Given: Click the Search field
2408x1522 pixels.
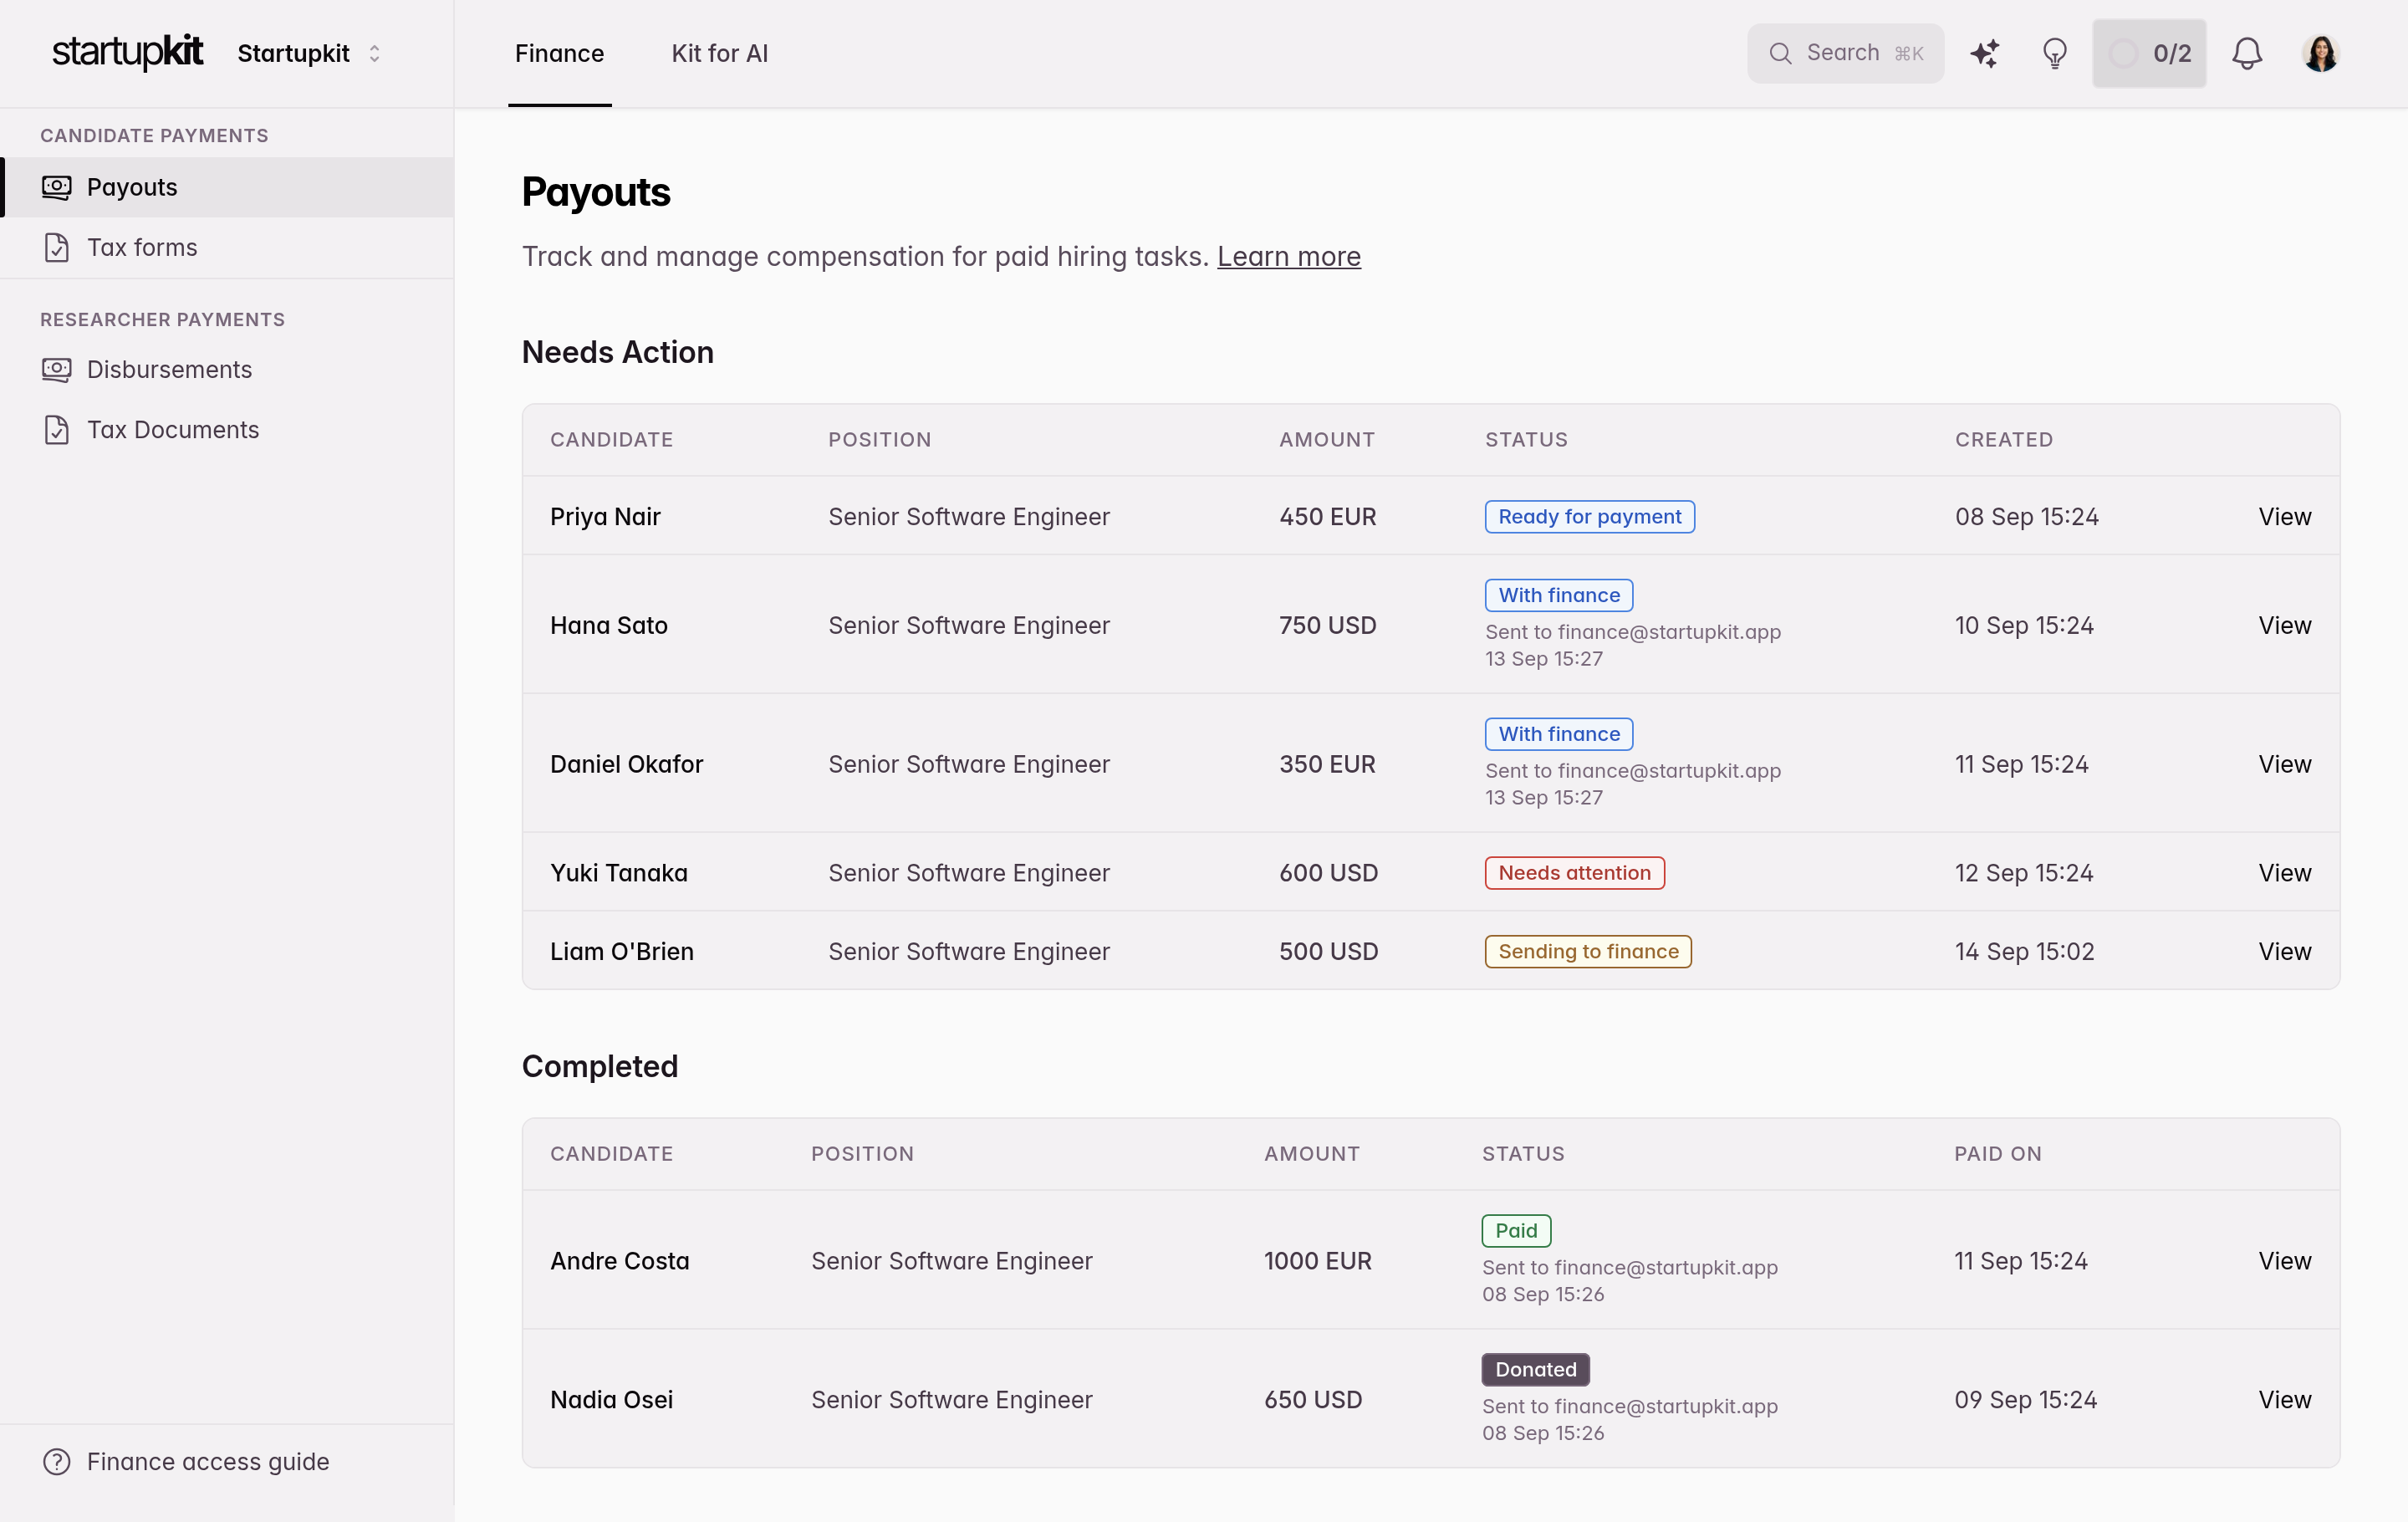Looking at the screenshot, I should tap(1845, 53).
